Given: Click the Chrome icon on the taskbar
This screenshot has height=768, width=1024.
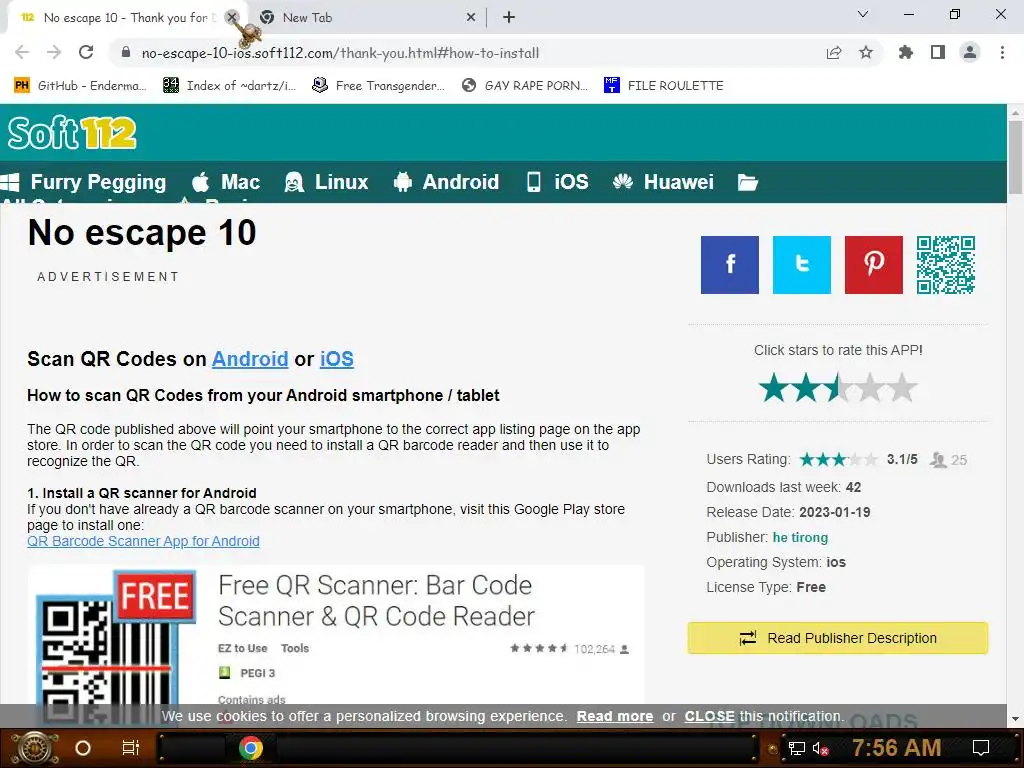Looking at the screenshot, I should click(250, 748).
